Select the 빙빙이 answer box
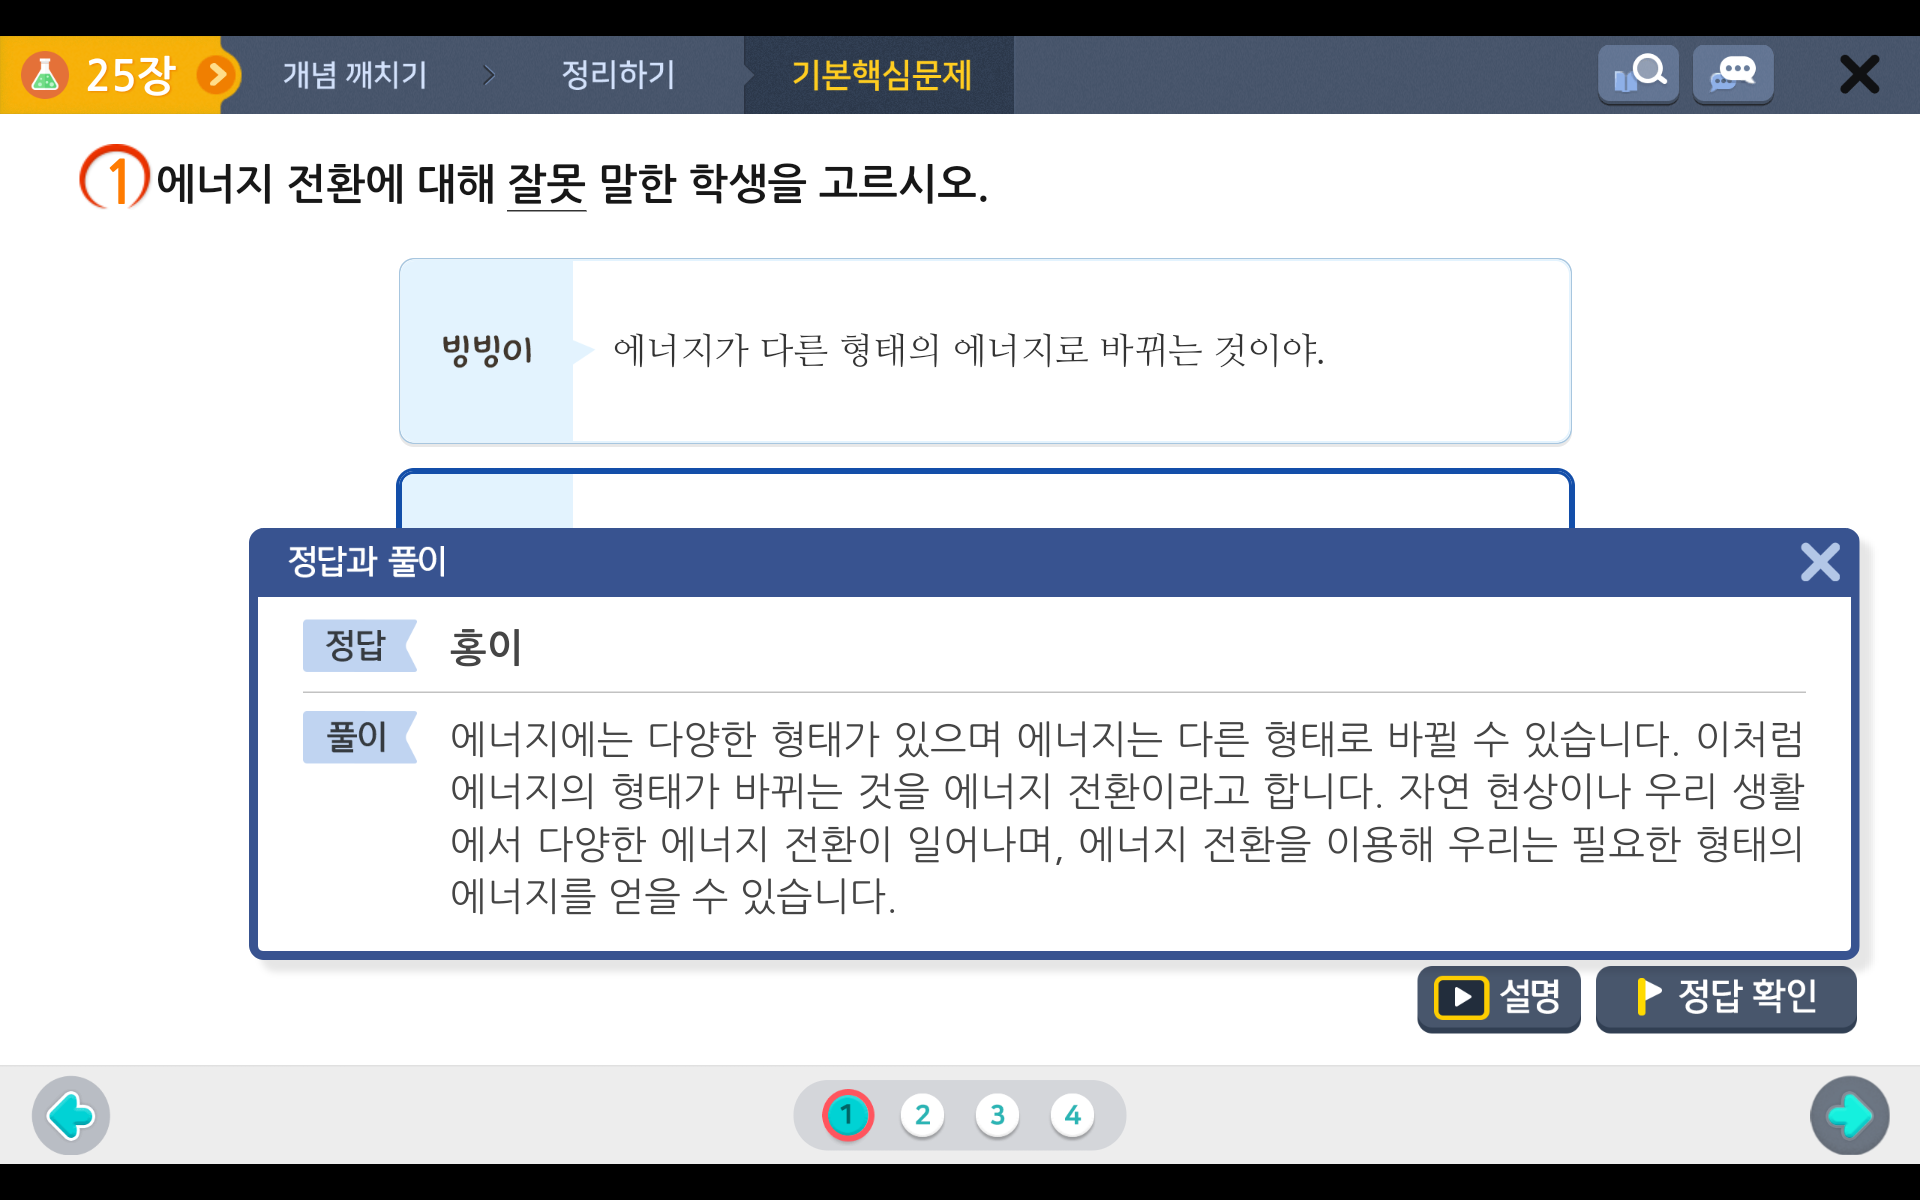 coord(984,350)
